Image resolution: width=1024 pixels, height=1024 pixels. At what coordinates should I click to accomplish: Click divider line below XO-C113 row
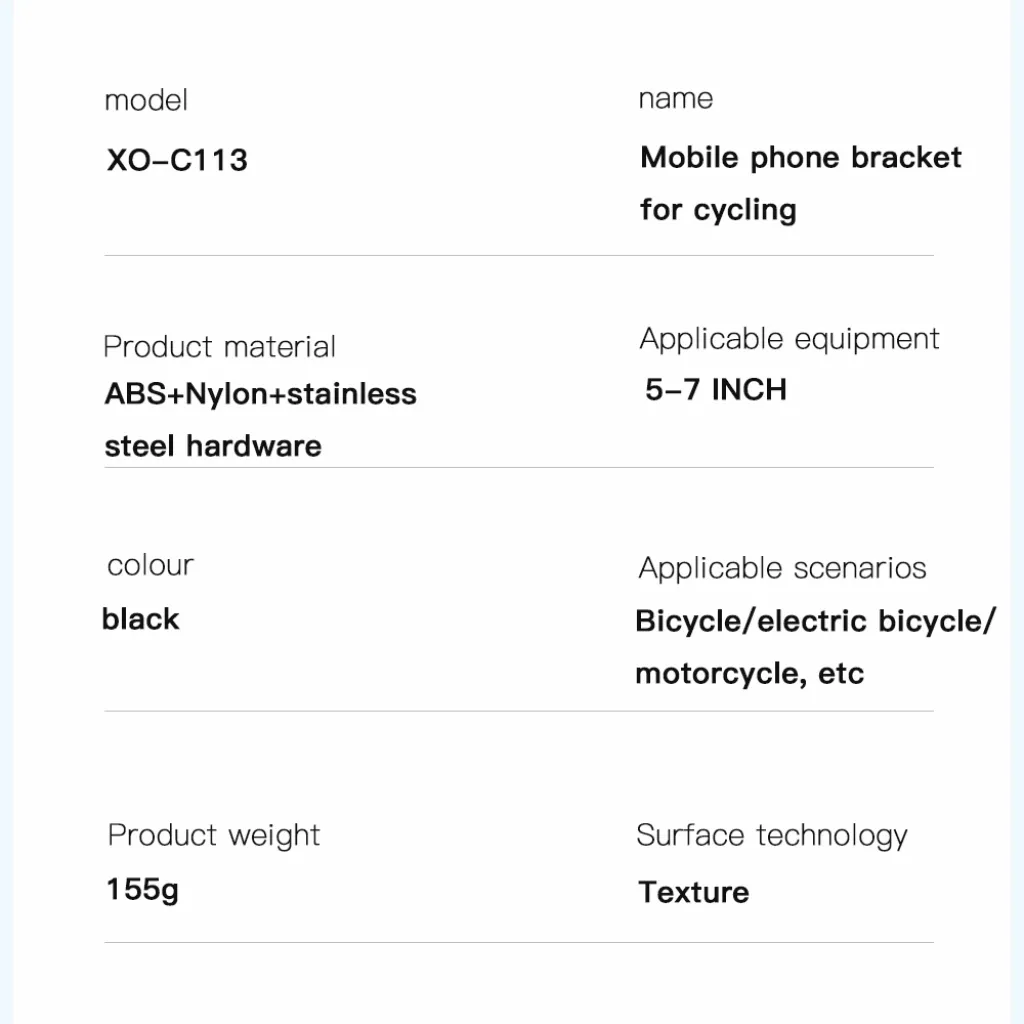[x=519, y=255]
